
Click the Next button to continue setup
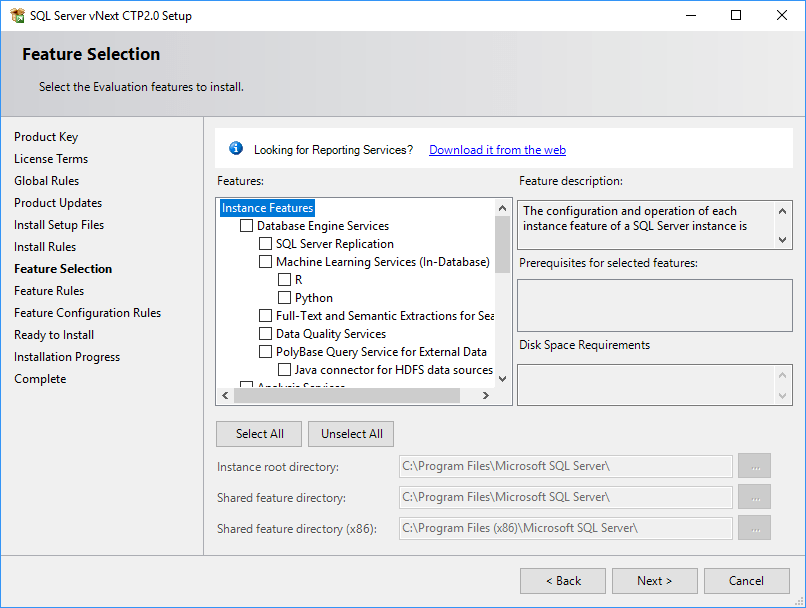pyautogui.click(x=654, y=580)
